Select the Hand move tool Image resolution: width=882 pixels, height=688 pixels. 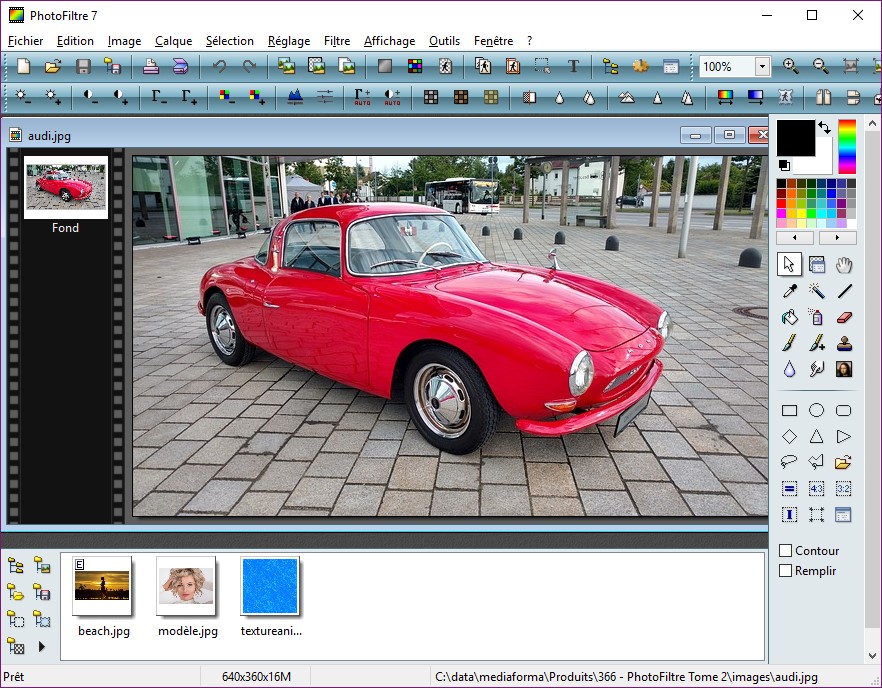(845, 264)
